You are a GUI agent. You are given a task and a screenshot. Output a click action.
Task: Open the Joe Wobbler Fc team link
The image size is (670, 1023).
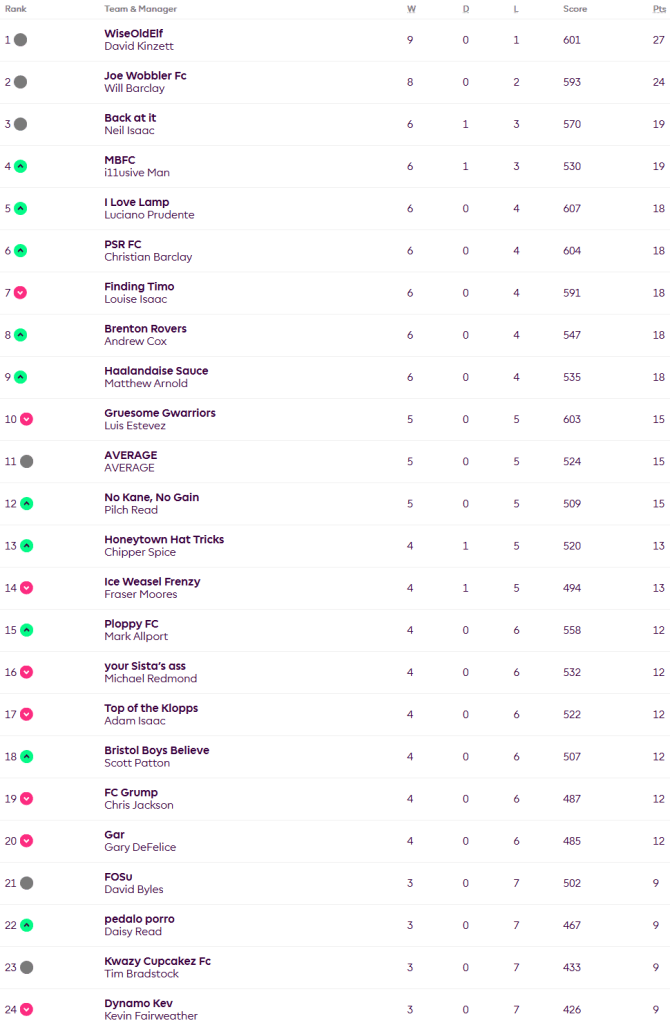pos(145,76)
